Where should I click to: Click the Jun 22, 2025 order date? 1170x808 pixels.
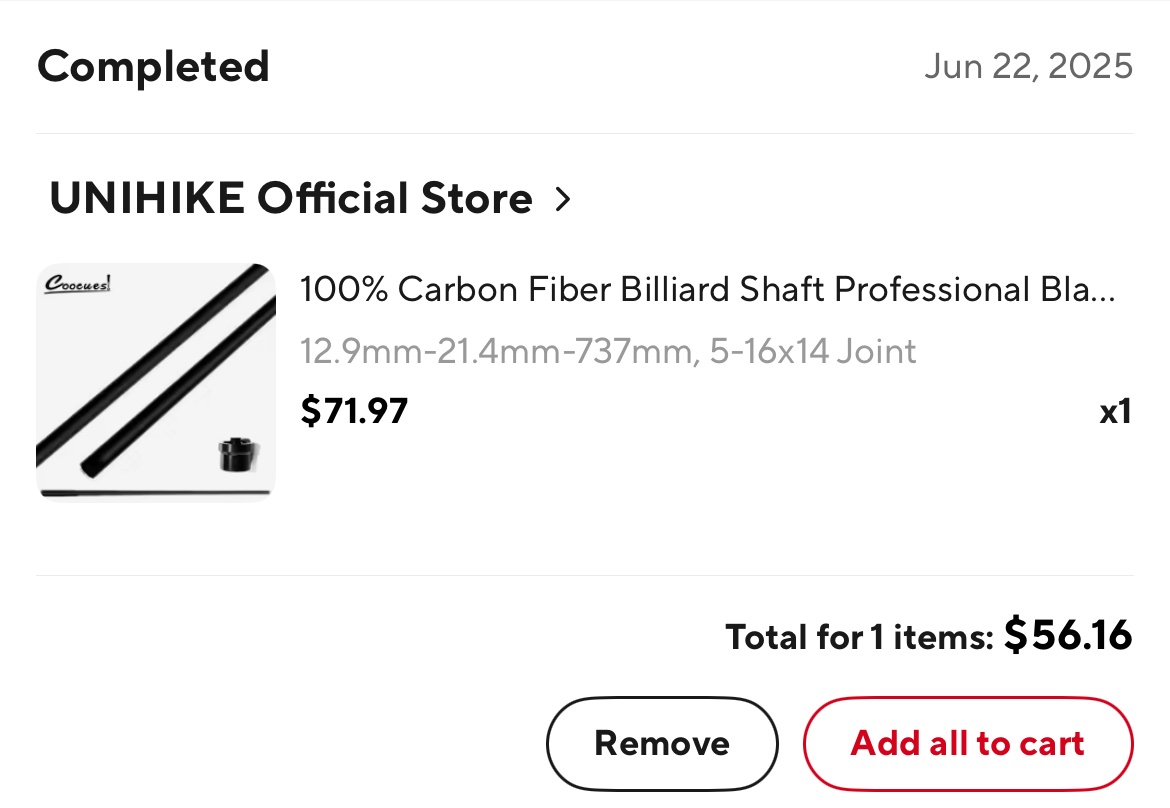(1028, 67)
